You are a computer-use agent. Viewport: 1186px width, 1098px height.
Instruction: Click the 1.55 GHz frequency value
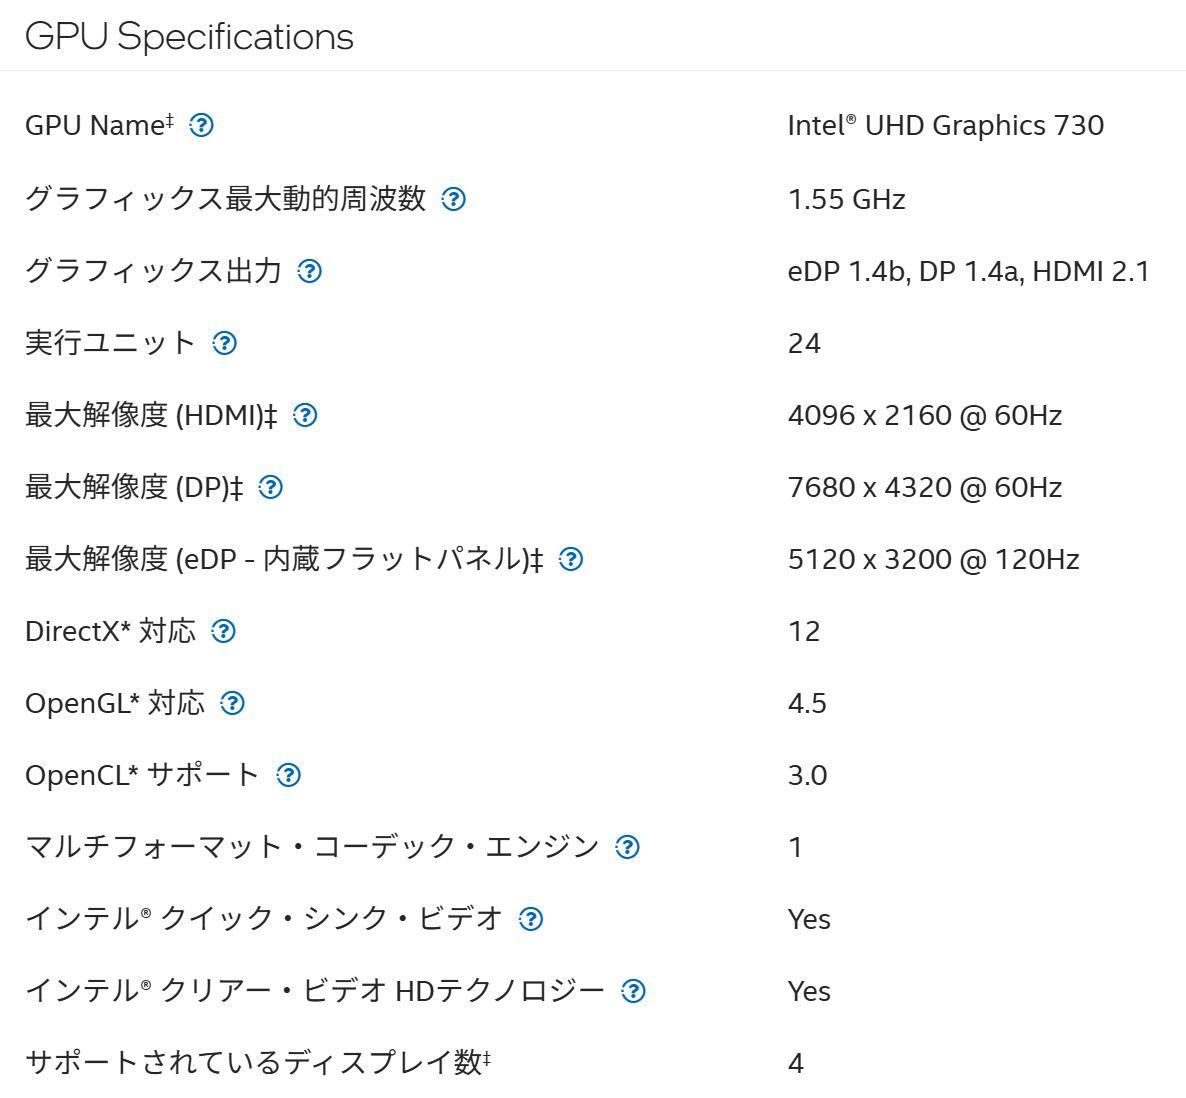click(x=846, y=199)
